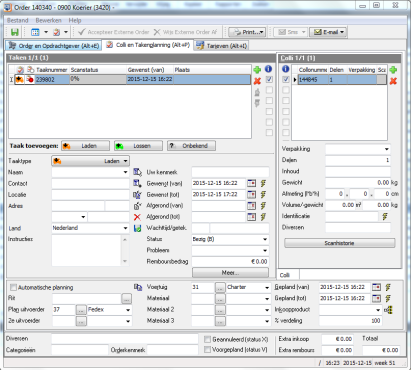Open the Charter vehicle dropdown
The image size is (411, 370).
tap(267, 287)
